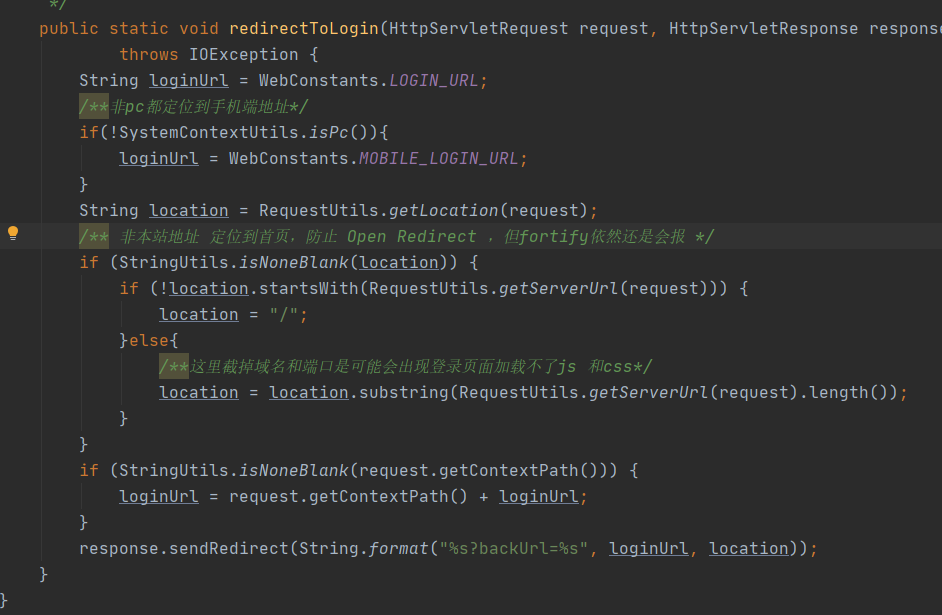Click the yellow lightbulb quick-fix icon

click(13, 234)
